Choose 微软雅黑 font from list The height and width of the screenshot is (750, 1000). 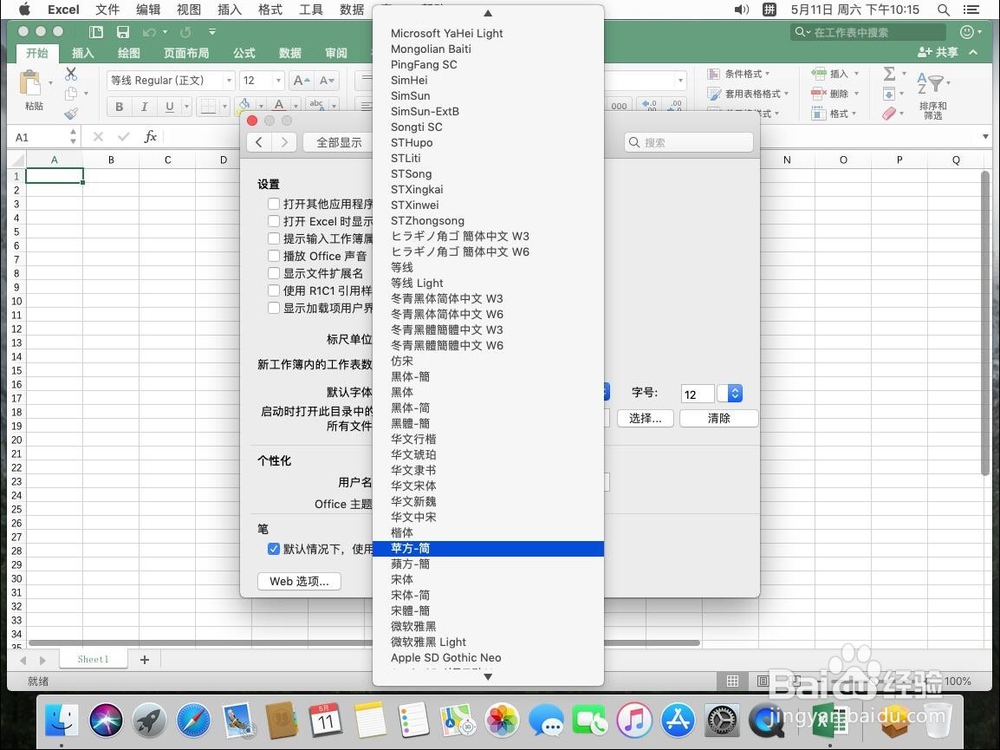(x=488, y=626)
